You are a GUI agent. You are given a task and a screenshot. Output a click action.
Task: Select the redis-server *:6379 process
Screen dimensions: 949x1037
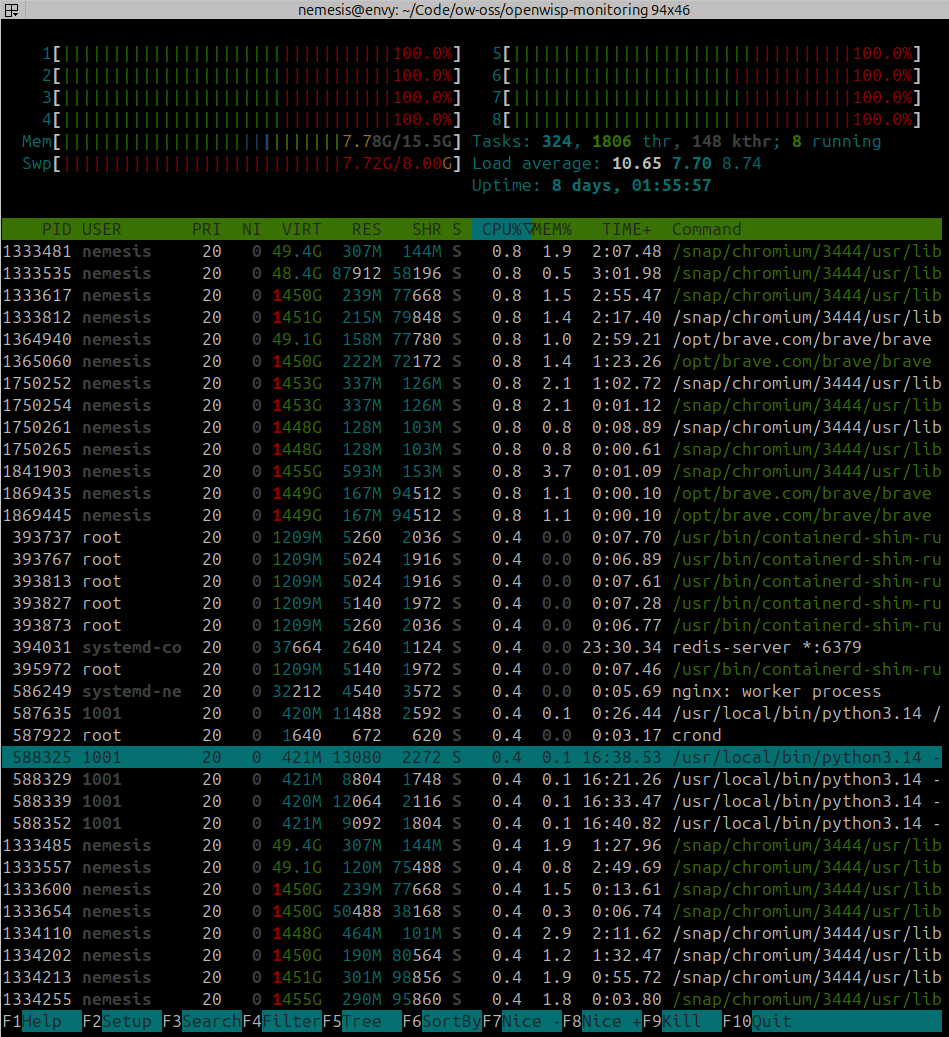coord(472,647)
